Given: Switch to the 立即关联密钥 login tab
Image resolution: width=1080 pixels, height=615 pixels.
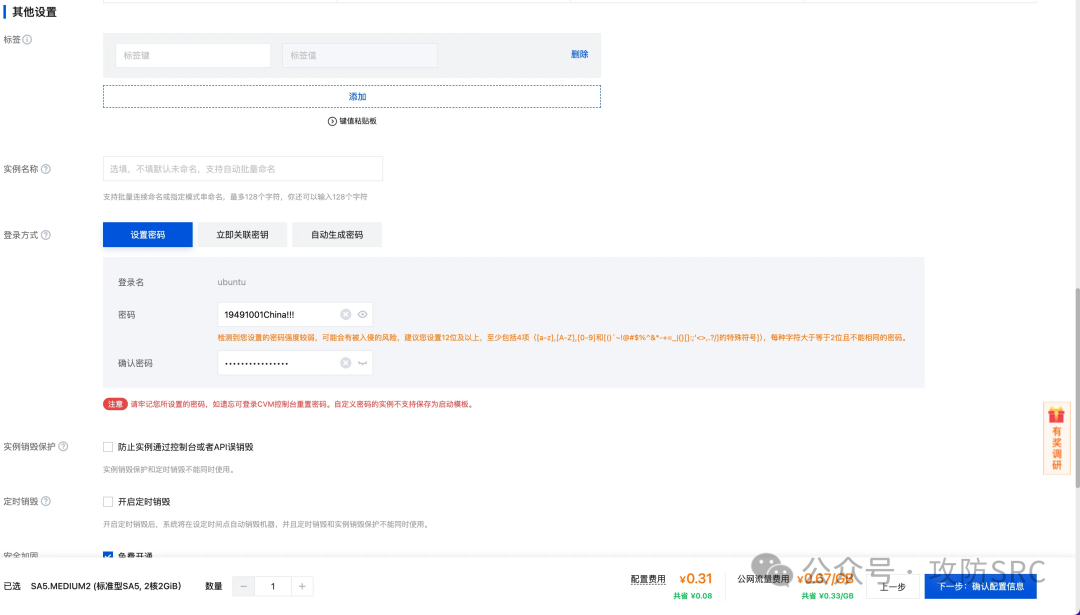Looking at the screenshot, I should [x=241, y=234].
